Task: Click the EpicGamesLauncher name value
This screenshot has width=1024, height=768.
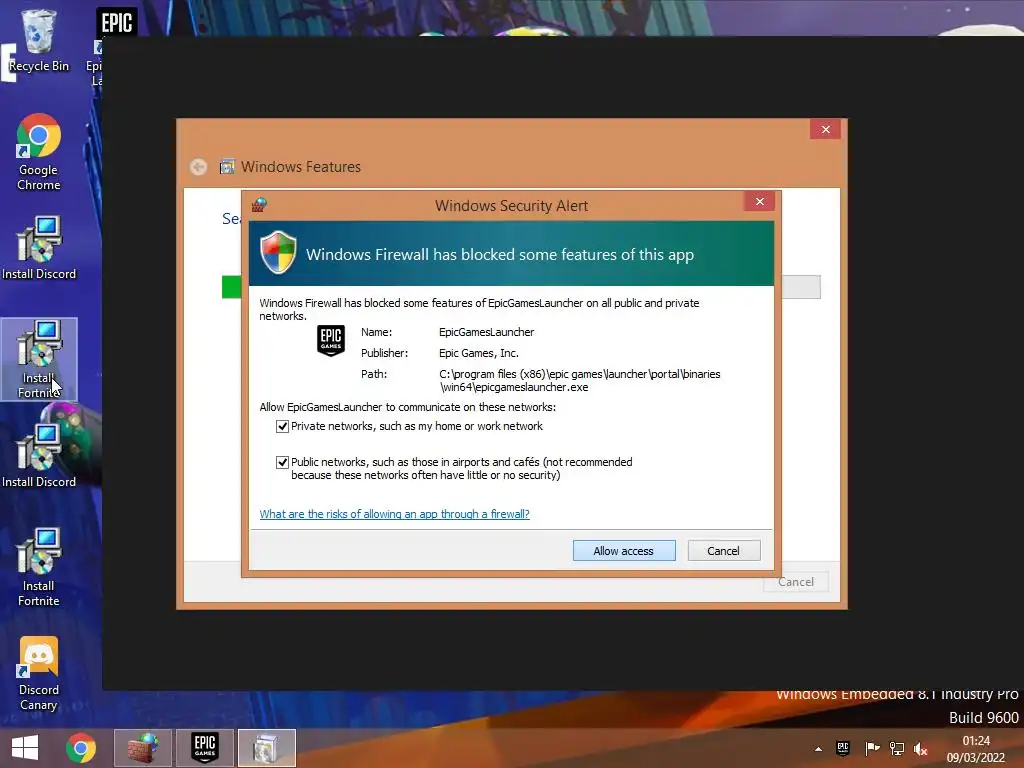Action: point(487,332)
